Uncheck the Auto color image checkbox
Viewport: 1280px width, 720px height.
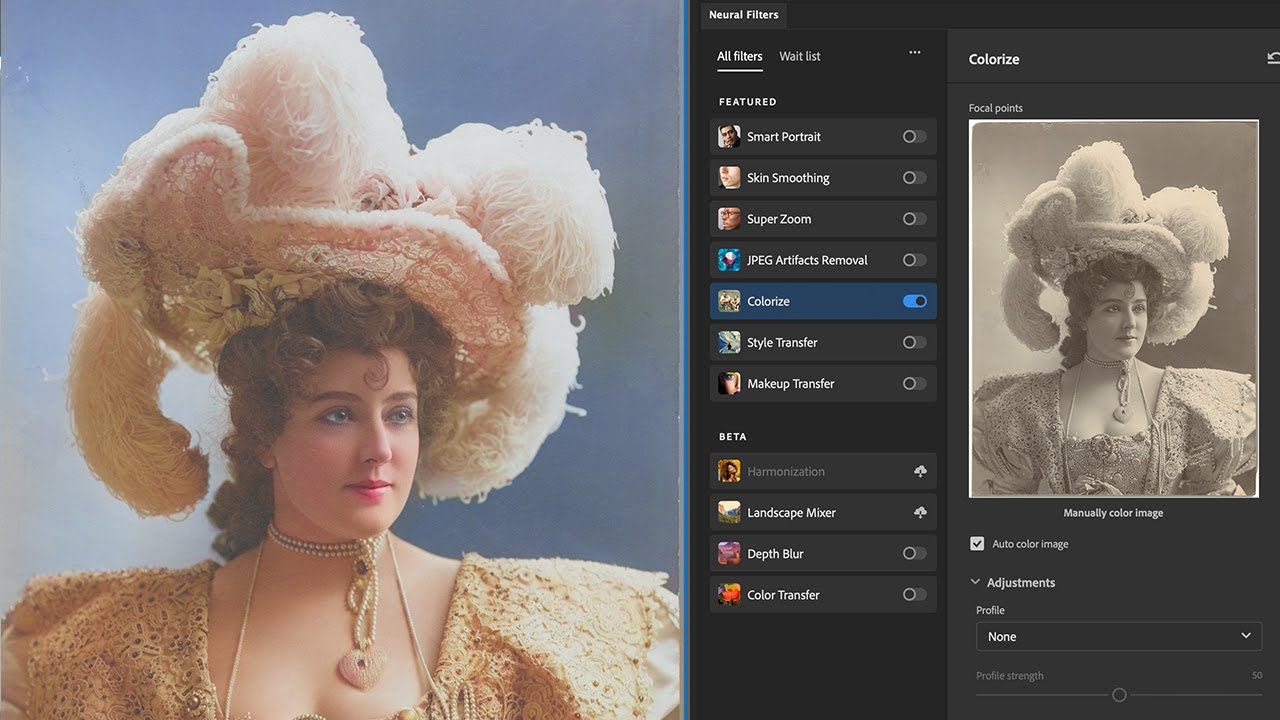(x=977, y=544)
